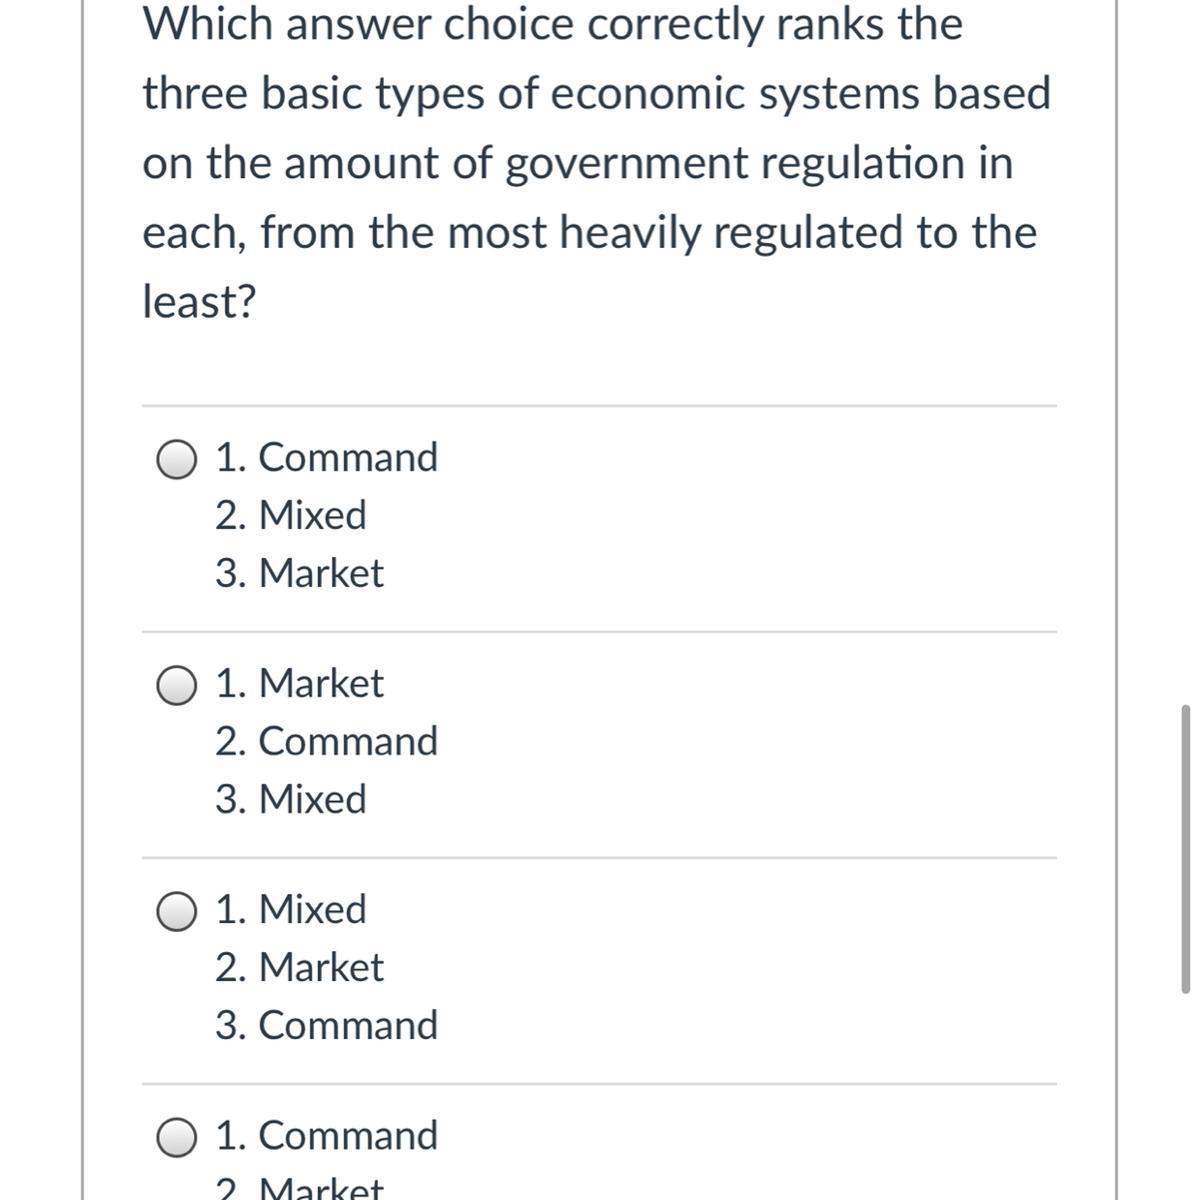Viewport: 1200px width, 1200px height.
Task: Click the '2. Market' line in third answer
Action: (299, 967)
